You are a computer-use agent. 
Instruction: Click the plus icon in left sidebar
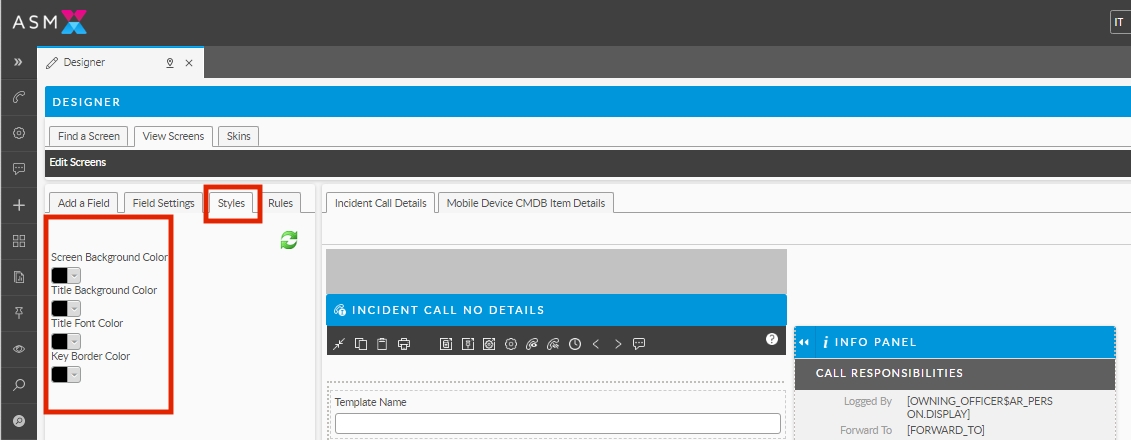point(18,205)
